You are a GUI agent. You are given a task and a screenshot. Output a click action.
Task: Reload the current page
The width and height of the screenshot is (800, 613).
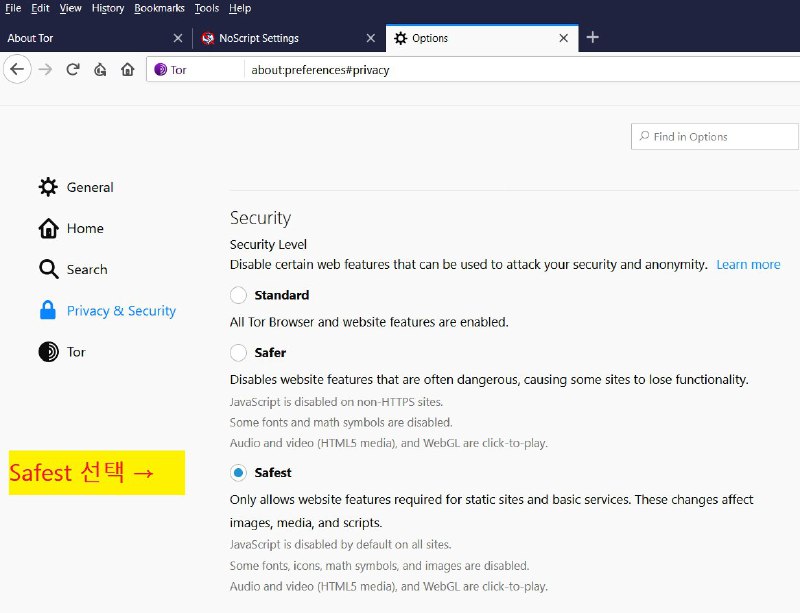pos(73,69)
